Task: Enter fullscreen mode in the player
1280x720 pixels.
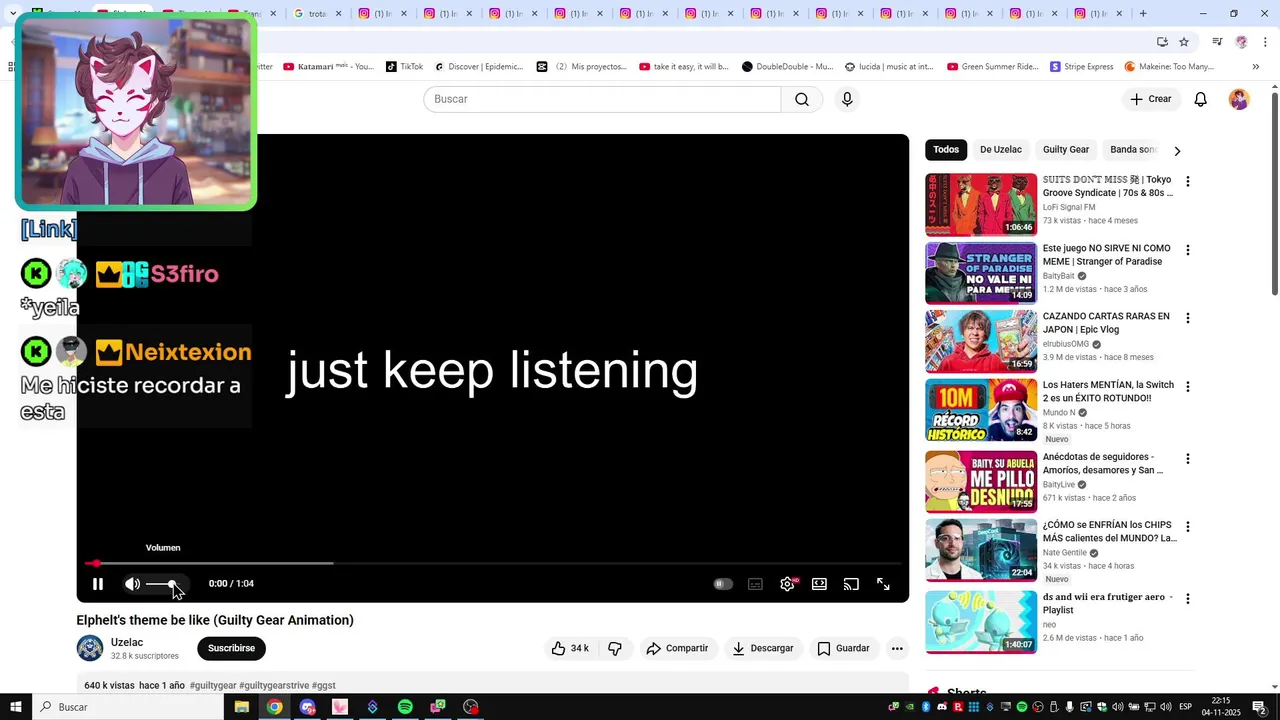Action: pos(883,584)
